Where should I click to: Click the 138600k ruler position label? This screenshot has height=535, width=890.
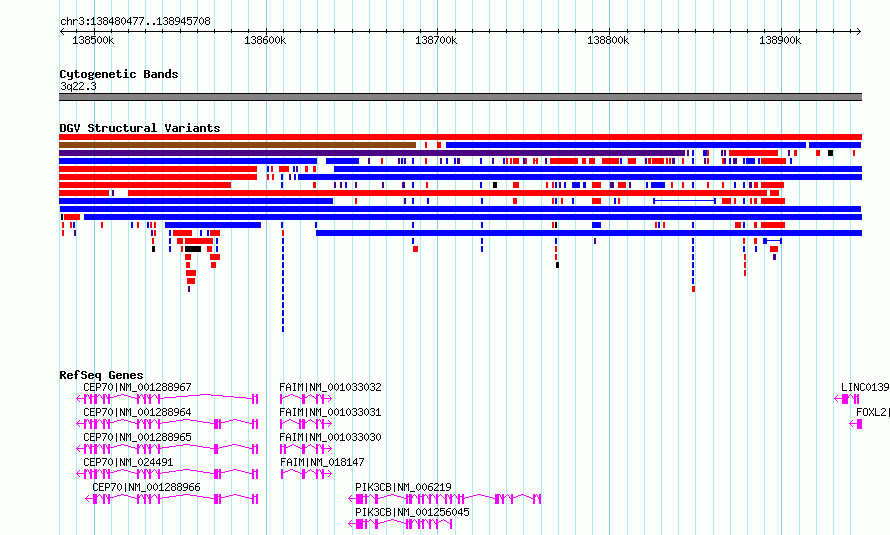click(265, 40)
